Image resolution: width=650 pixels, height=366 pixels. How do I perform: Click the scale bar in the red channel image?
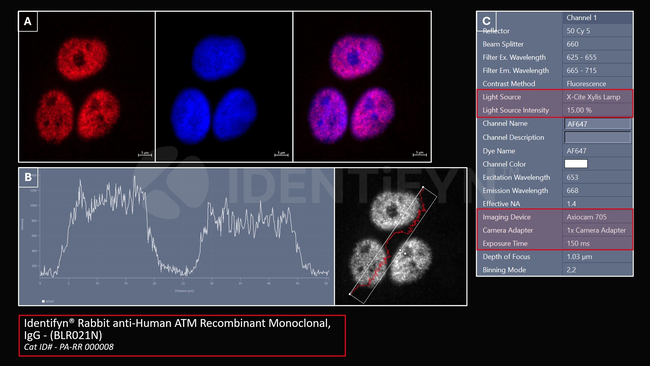145,154
